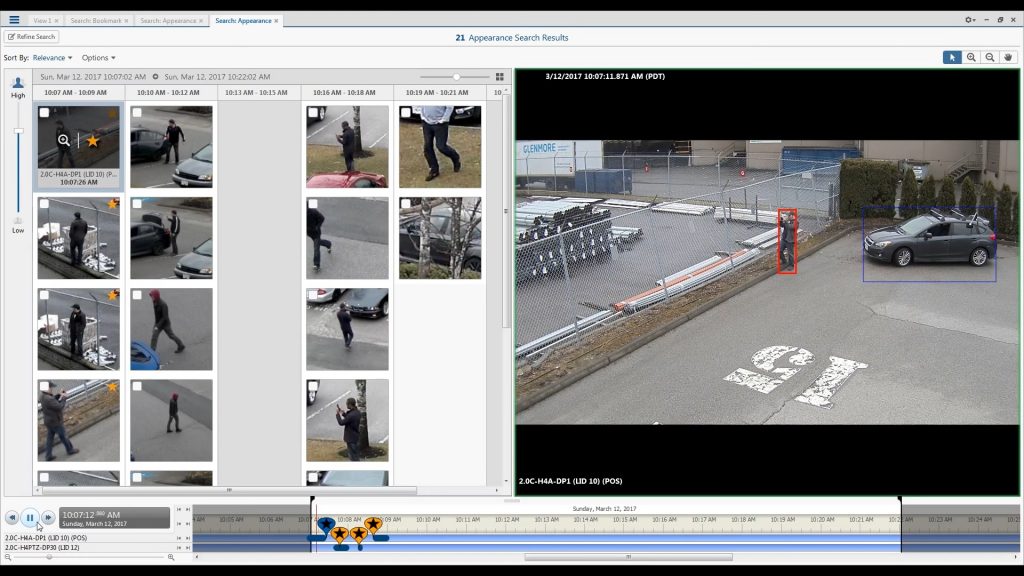Close the active Search: Appearance tab

click(x=276, y=21)
